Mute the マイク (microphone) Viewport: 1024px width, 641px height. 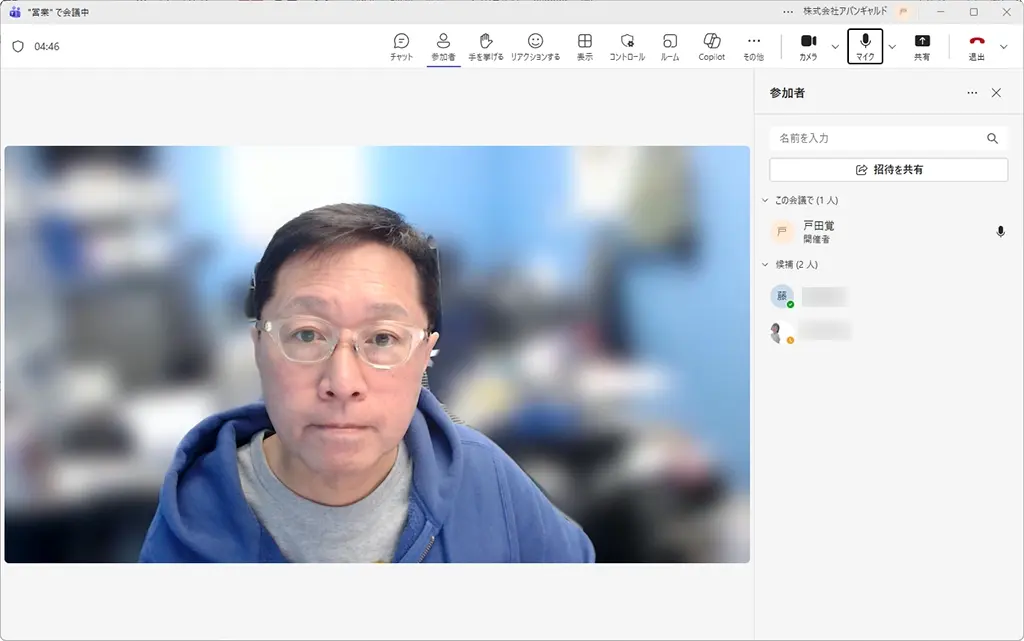click(864, 46)
